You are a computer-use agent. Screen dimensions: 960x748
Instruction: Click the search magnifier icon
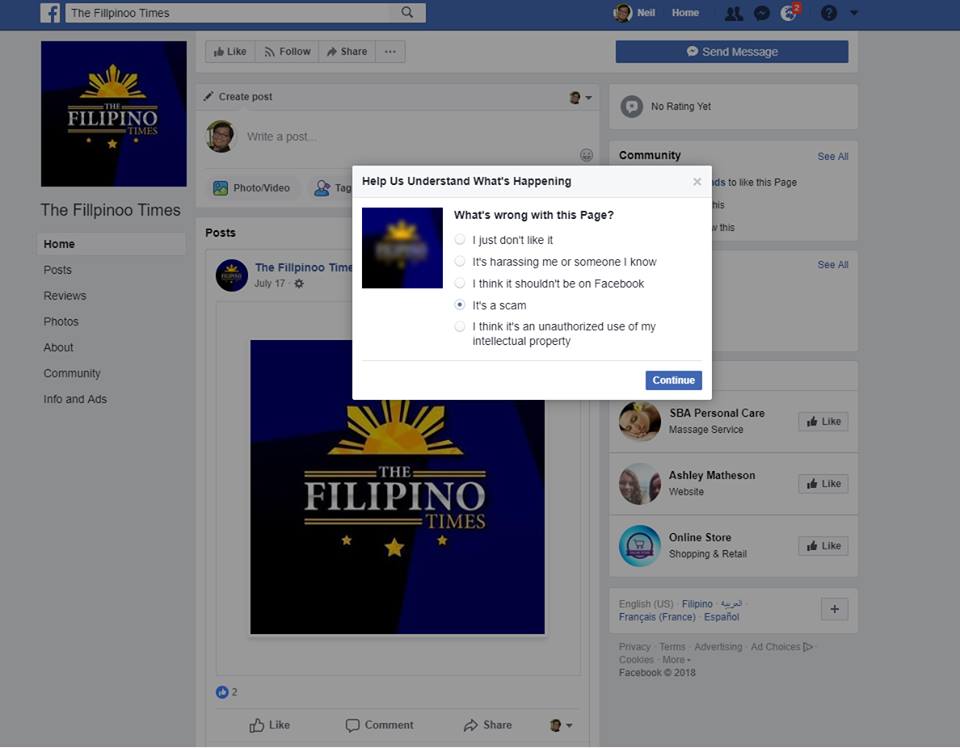click(x=407, y=13)
